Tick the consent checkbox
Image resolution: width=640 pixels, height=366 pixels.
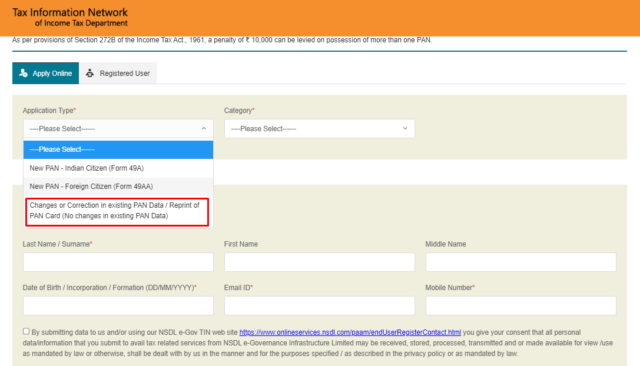26,331
